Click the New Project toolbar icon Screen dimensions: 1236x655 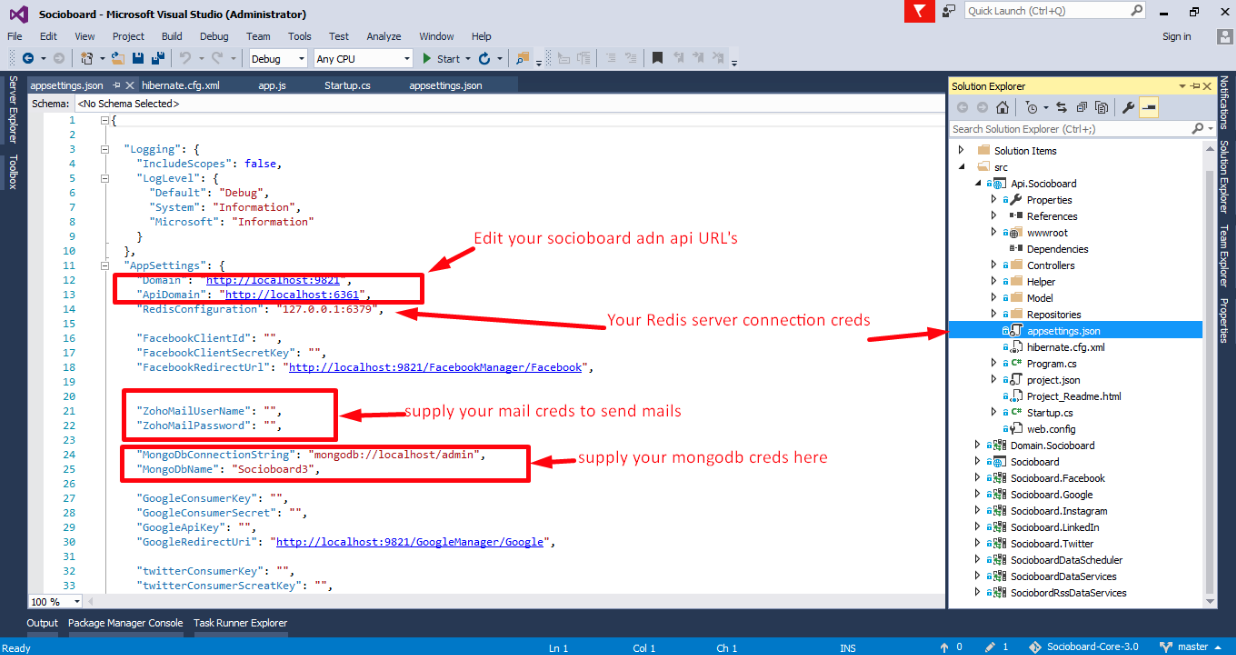pyautogui.click(x=87, y=58)
